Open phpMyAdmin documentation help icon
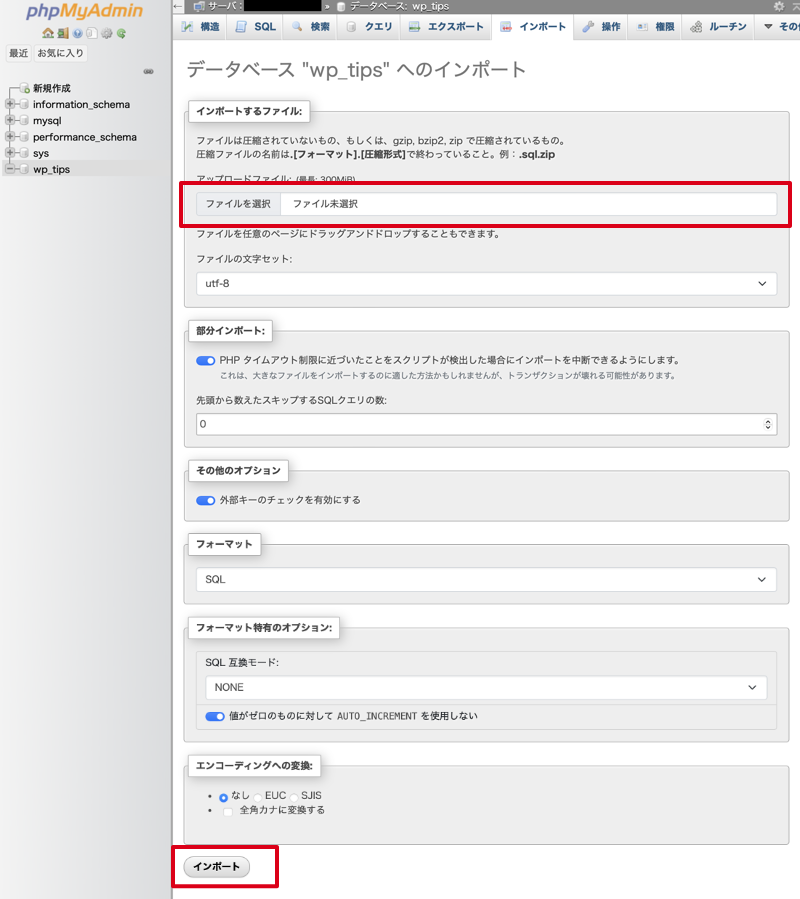The image size is (800, 899). tap(77, 33)
